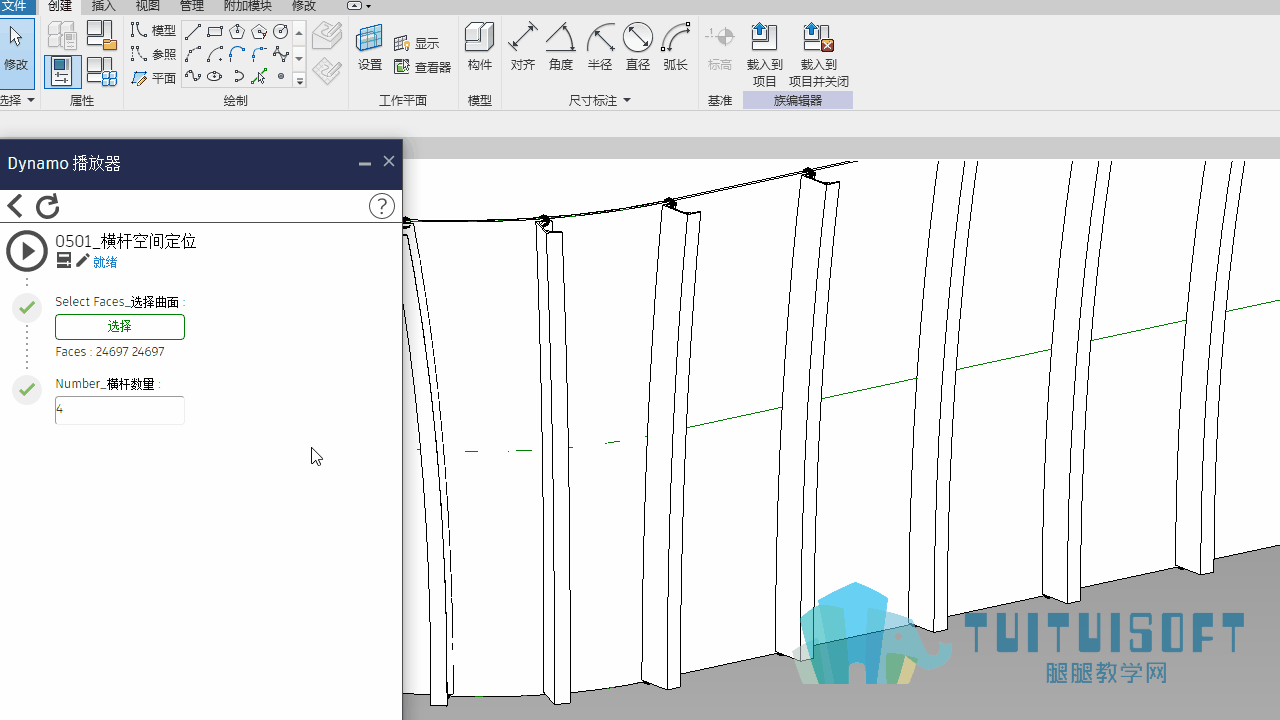Open script input panel icon
The height and width of the screenshot is (720, 1280).
(64, 261)
